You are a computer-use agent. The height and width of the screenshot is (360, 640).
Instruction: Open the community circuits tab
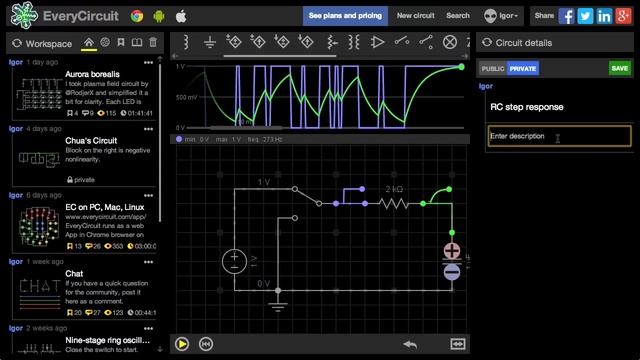point(105,42)
